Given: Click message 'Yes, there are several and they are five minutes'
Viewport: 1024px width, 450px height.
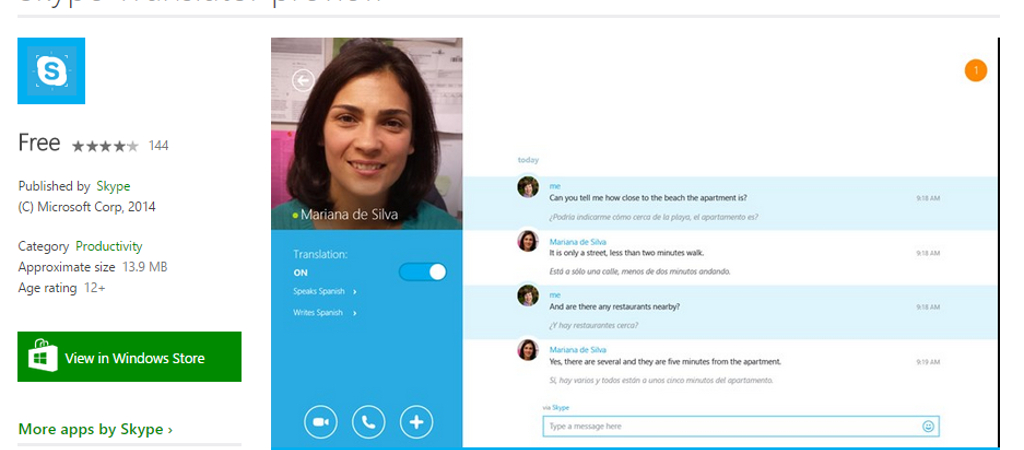Looking at the screenshot, I should point(665,361).
